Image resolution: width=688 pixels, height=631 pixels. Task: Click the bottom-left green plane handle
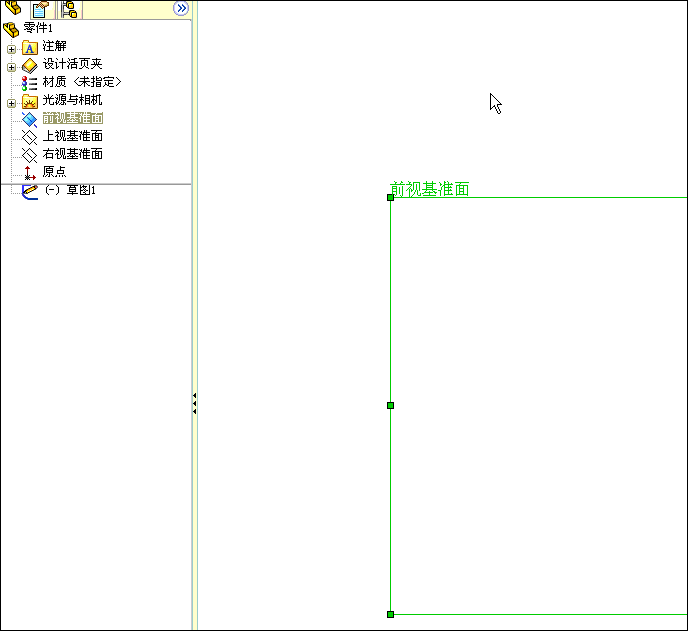coord(391,614)
